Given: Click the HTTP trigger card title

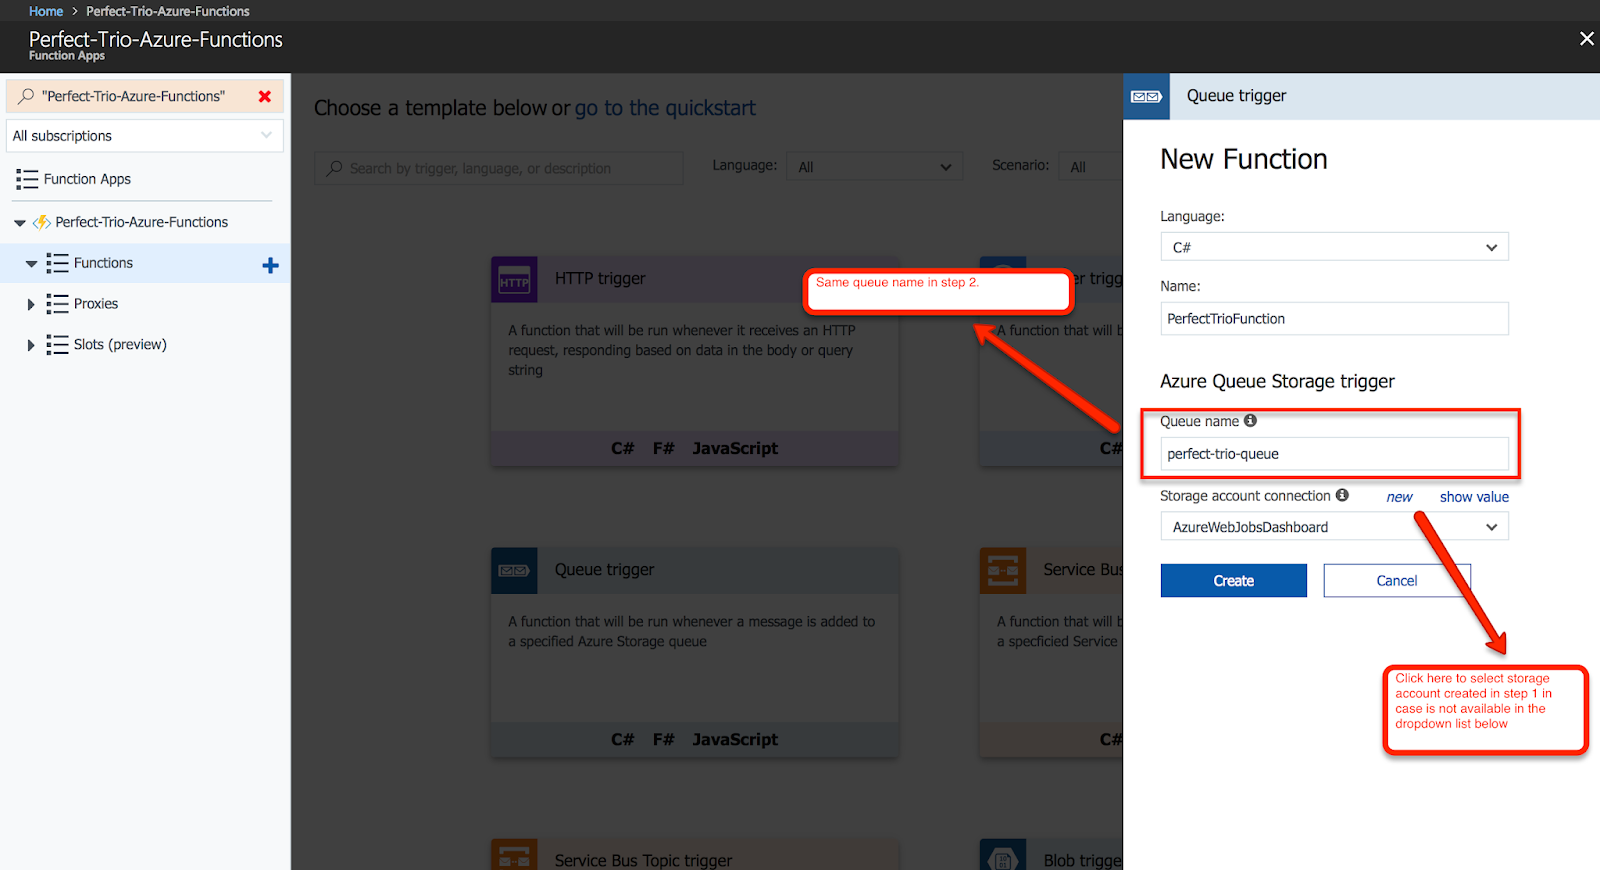Looking at the screenshot, I should [x=600, y=279].
